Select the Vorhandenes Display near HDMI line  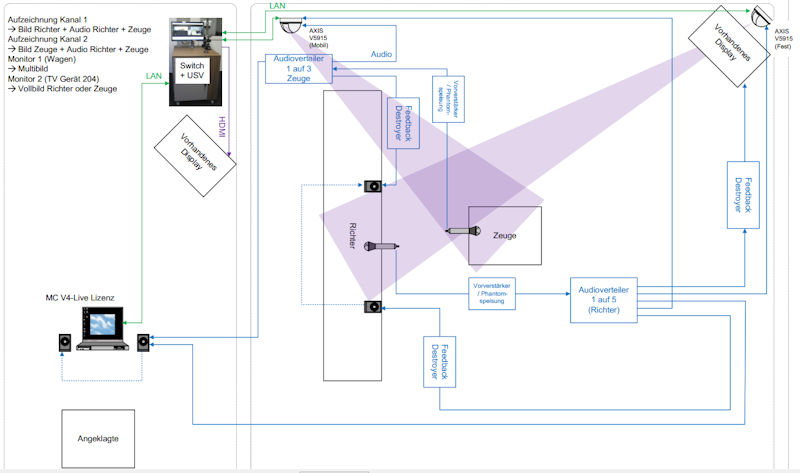[x=196, y=156]
